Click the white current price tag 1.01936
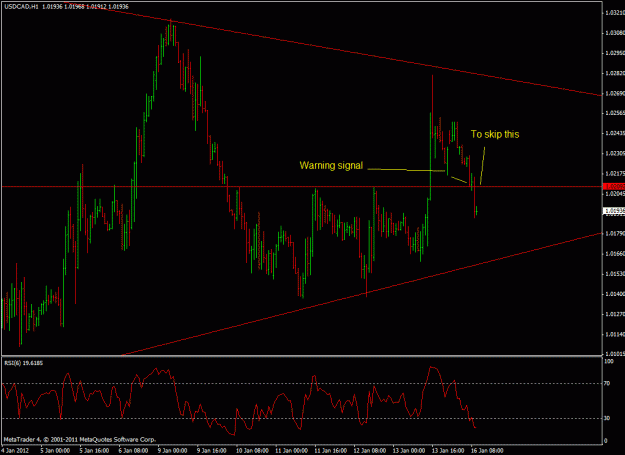The width and height of the screenshot is (625, 455). pyautogui.click(x=614, y=211)
